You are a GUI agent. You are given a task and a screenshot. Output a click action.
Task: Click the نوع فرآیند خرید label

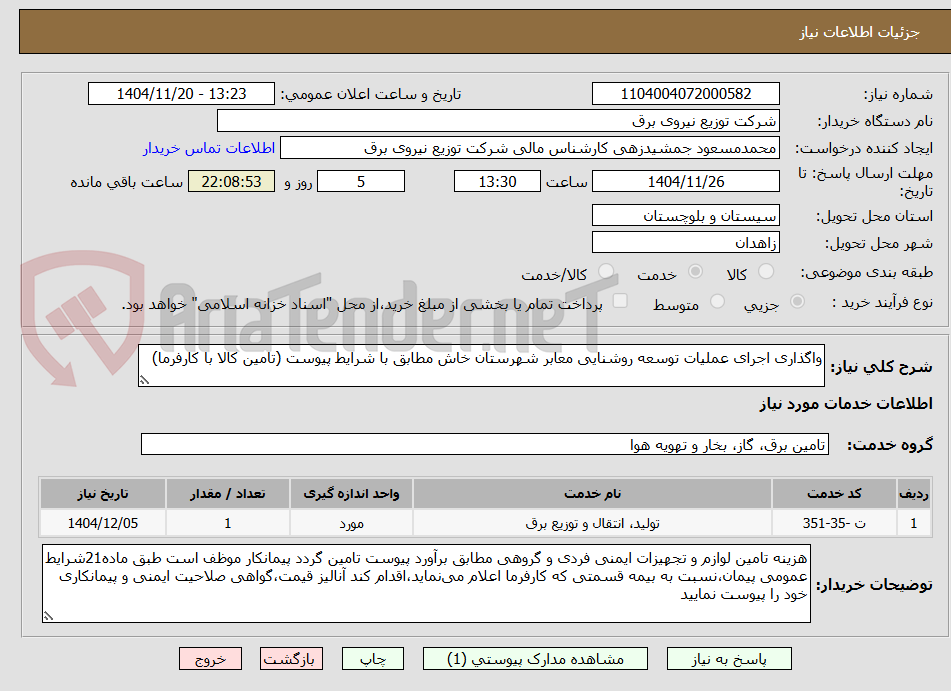tap(882, 302)
